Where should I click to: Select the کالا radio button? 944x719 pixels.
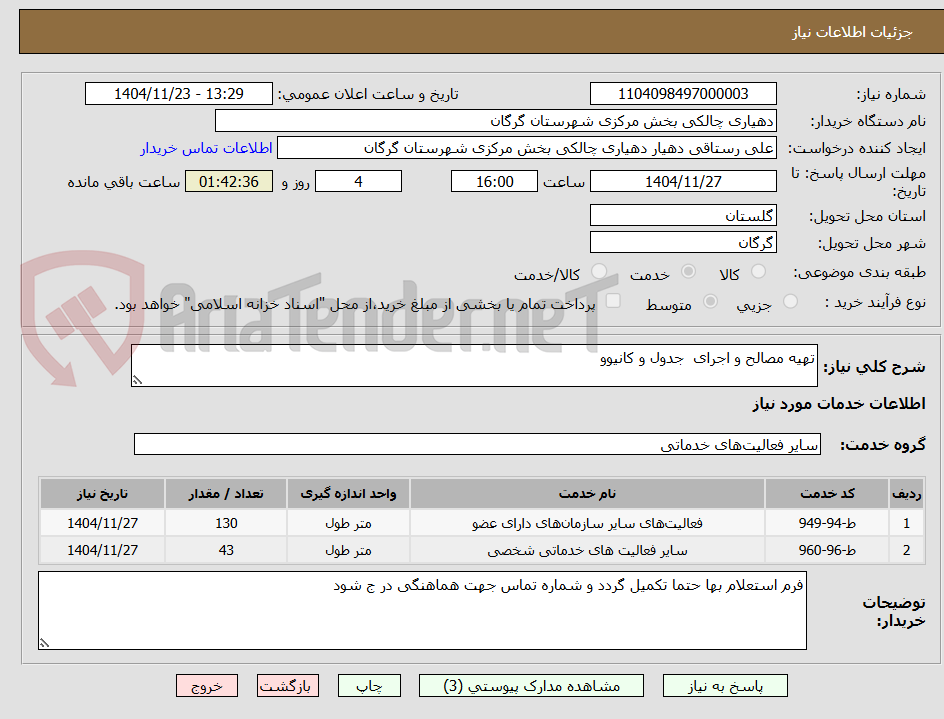click(759, 272)
